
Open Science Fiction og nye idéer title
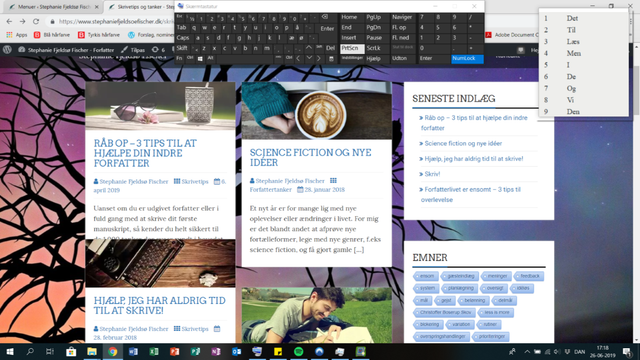(311, 157)
